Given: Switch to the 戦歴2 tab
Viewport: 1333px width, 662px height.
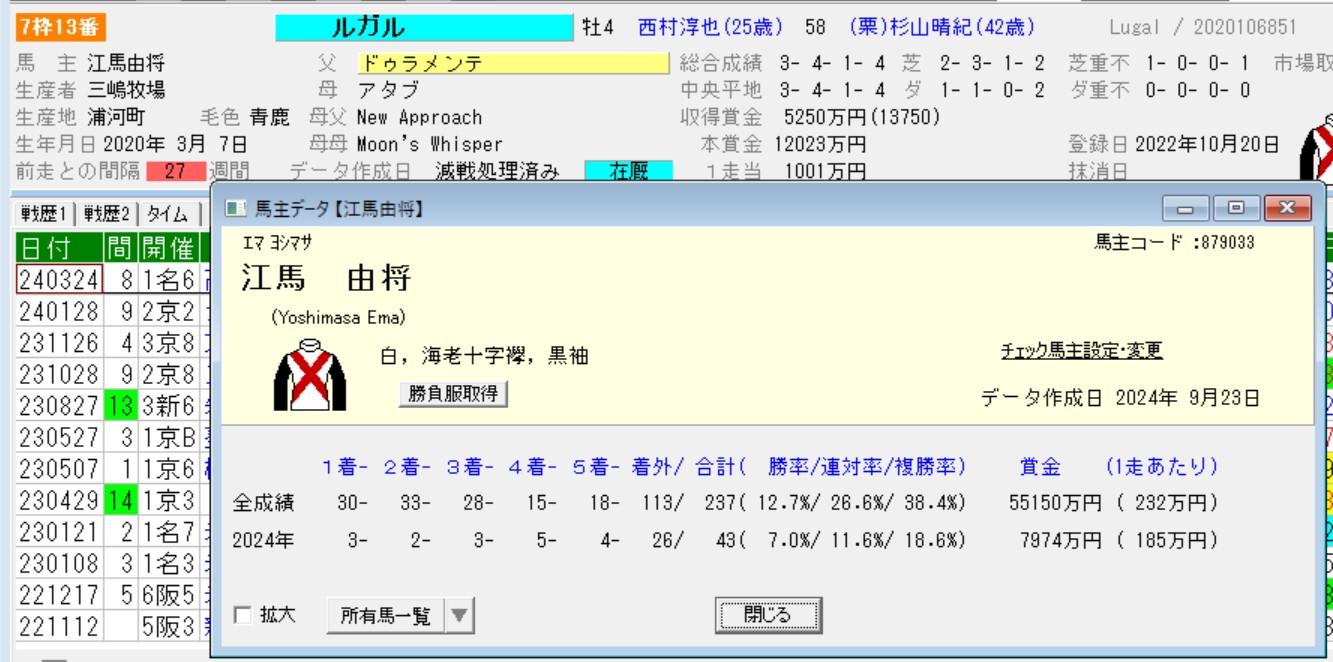Looking at the screenshot, I should 108,213.
